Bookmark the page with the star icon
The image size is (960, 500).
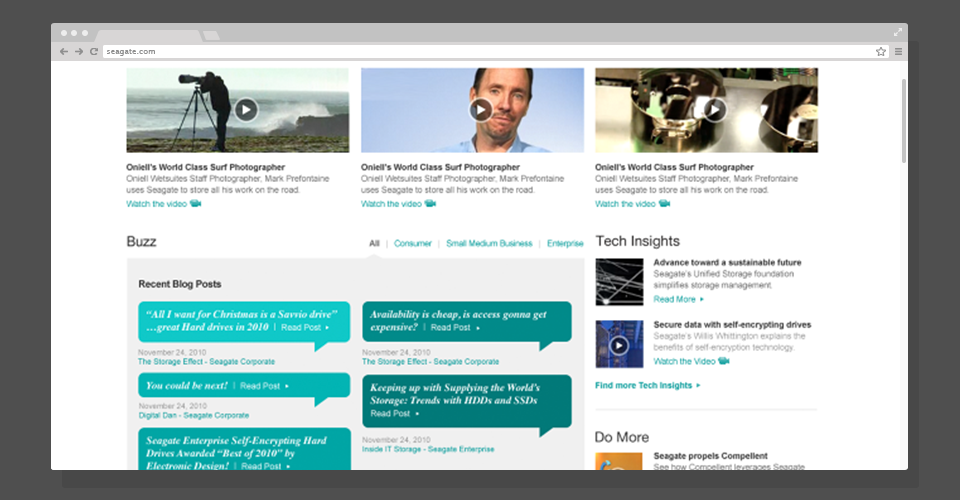[880, 51]
